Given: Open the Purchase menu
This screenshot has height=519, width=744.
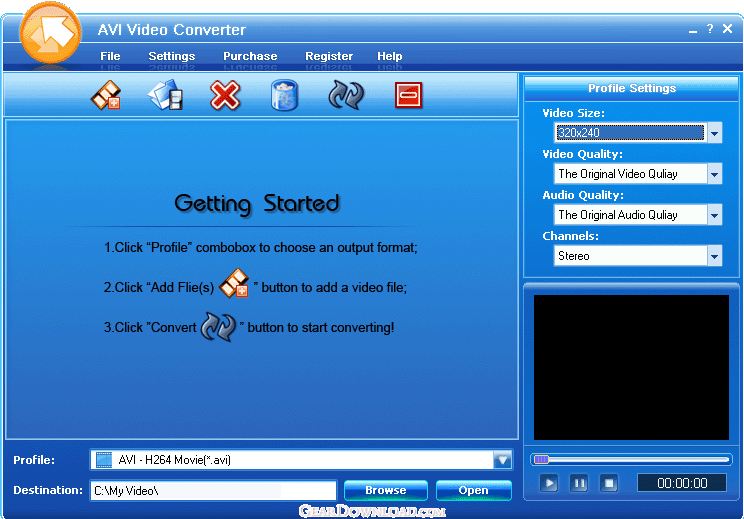Looking at the screenshot, I should [x=250, y=56].
